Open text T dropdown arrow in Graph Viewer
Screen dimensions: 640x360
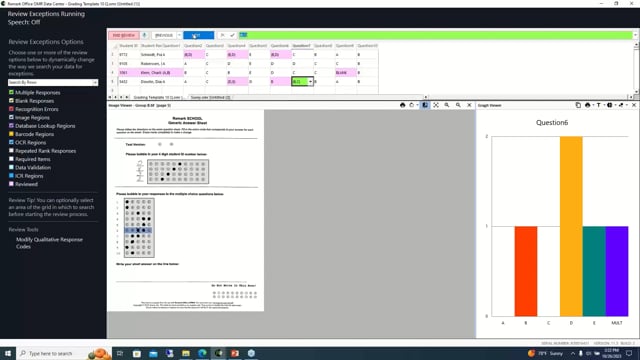(604, 105)
